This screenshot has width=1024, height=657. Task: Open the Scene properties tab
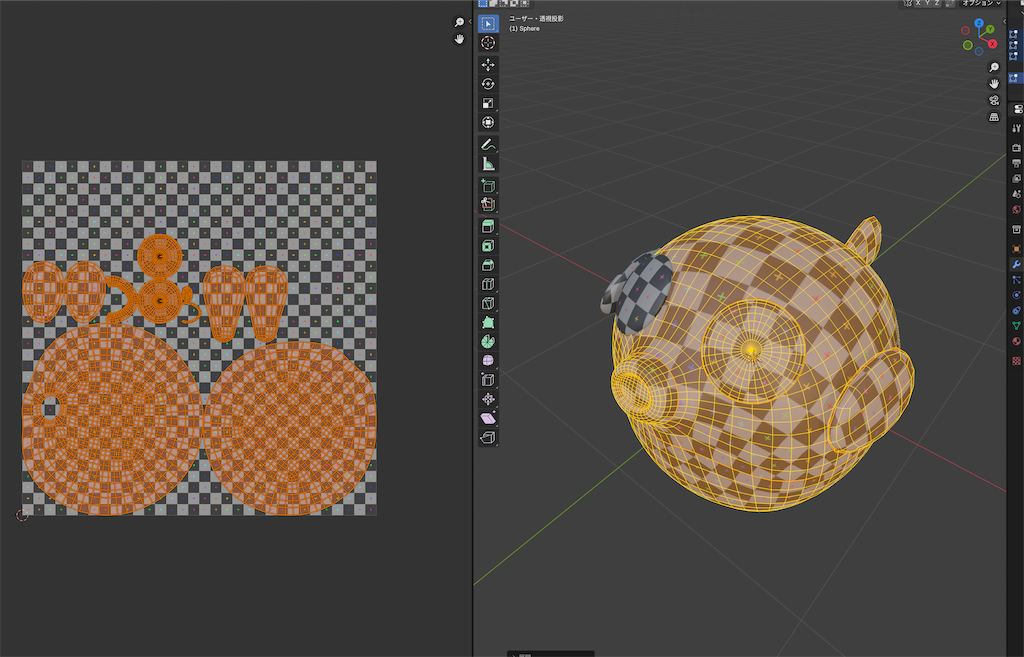coord(1016,194)
